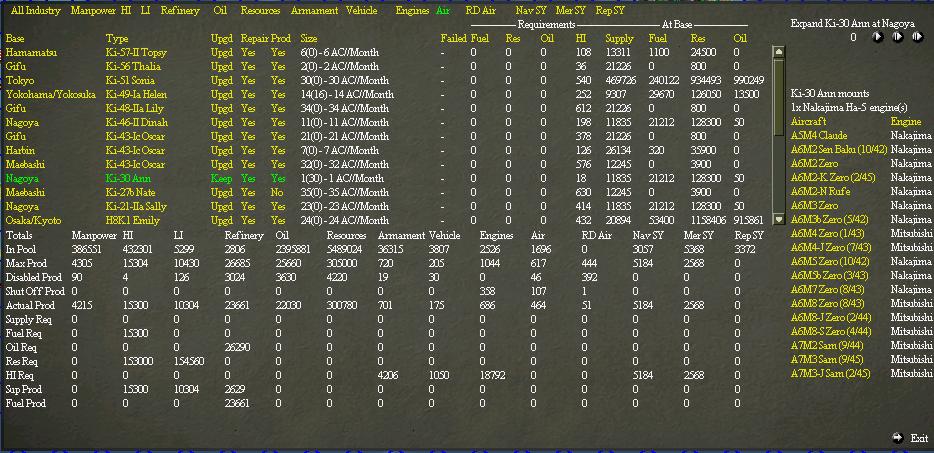The height and width of the screenshot is (453, 934).
Task: Choose A7M3-J Sam (2/45)
Action: [830, 374]
